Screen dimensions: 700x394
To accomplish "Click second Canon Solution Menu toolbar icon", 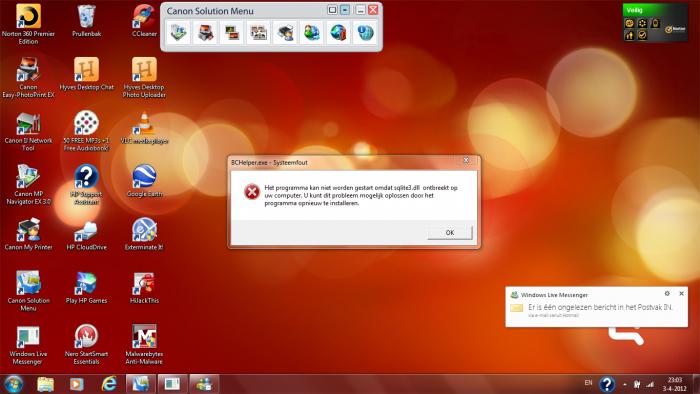I will (205, 33).
